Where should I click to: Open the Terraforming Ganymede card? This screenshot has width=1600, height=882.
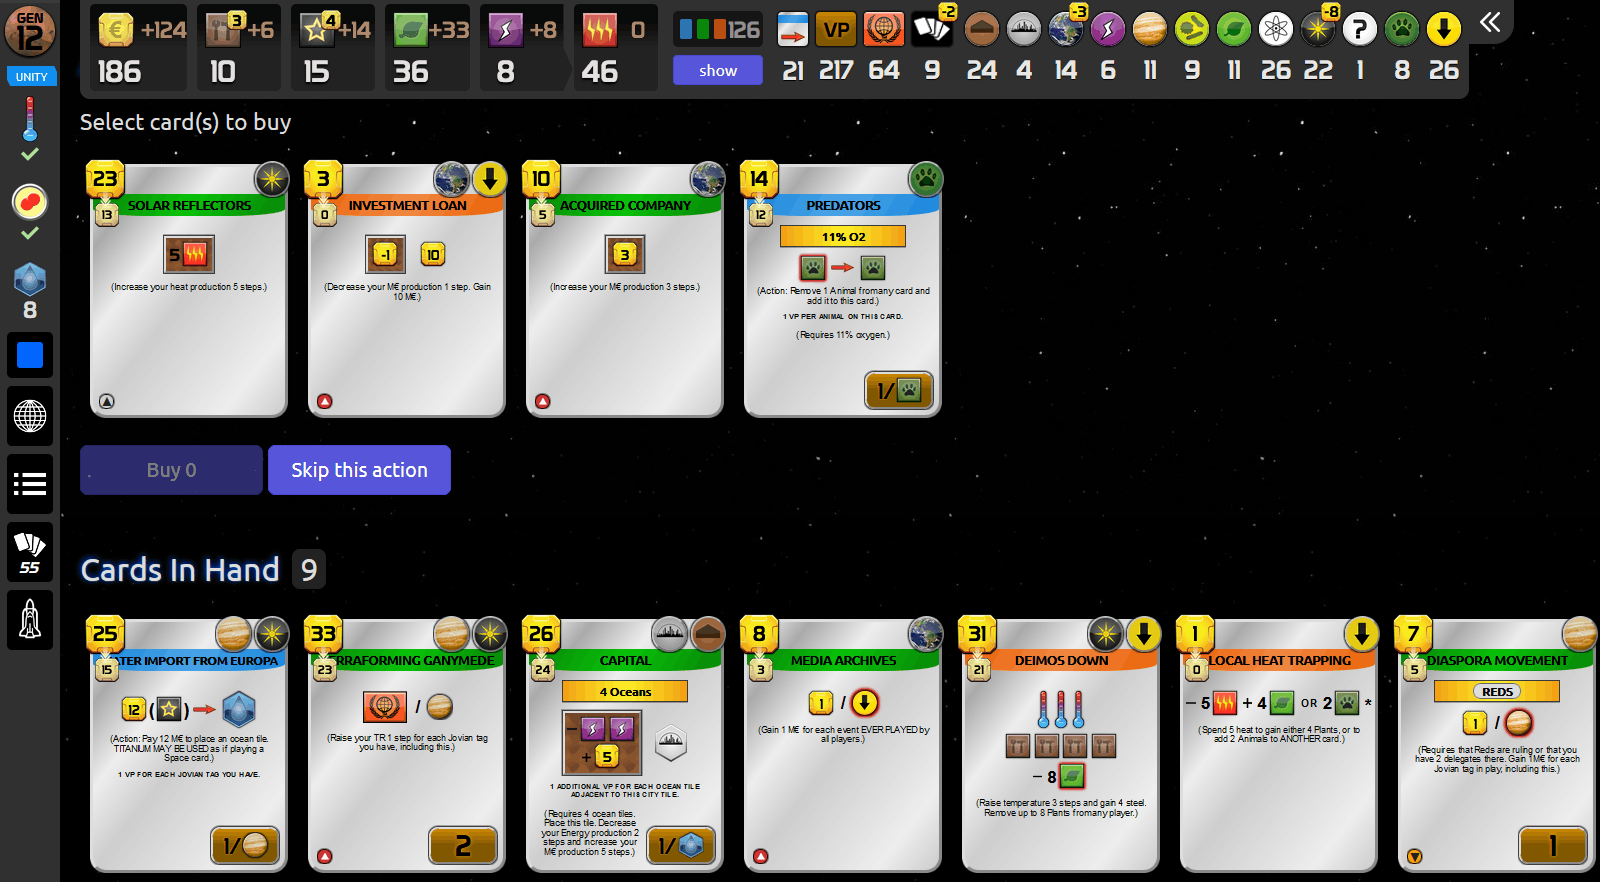(x=407, y=745)
